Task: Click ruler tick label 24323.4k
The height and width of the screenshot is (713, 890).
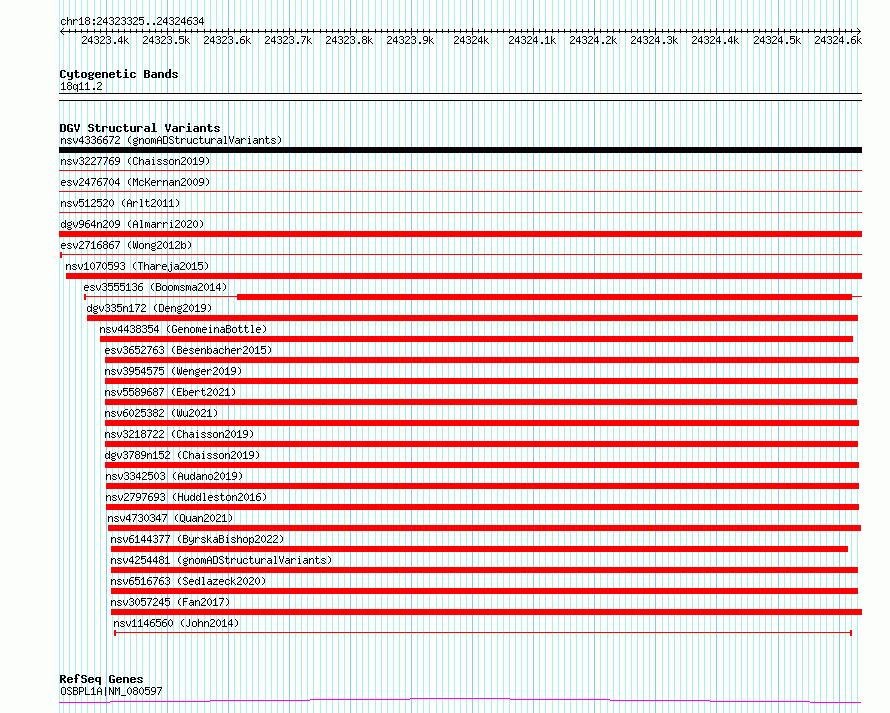Action: coord(105,40)
